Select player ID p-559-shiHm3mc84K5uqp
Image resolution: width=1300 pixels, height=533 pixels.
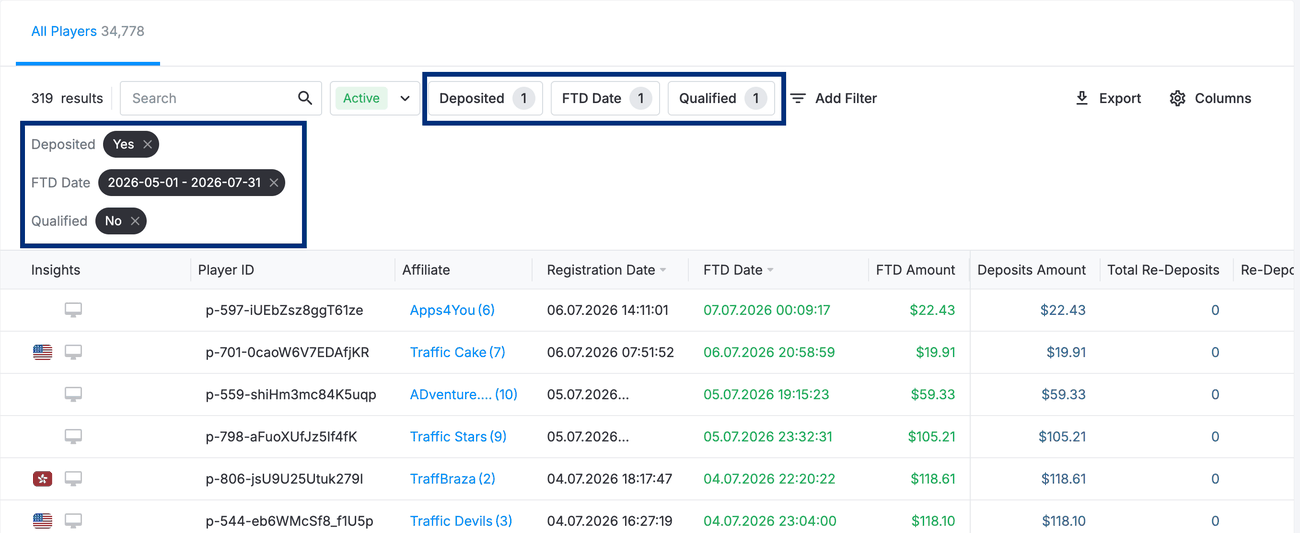291,394
